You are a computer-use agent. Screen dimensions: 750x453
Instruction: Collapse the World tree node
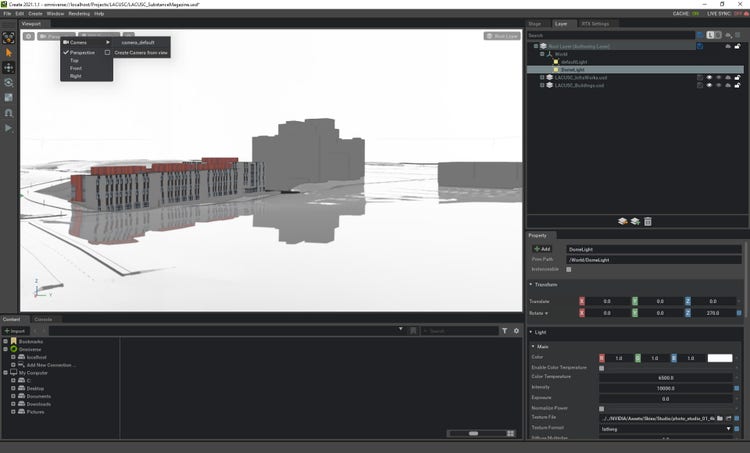(x=542, y=54)
